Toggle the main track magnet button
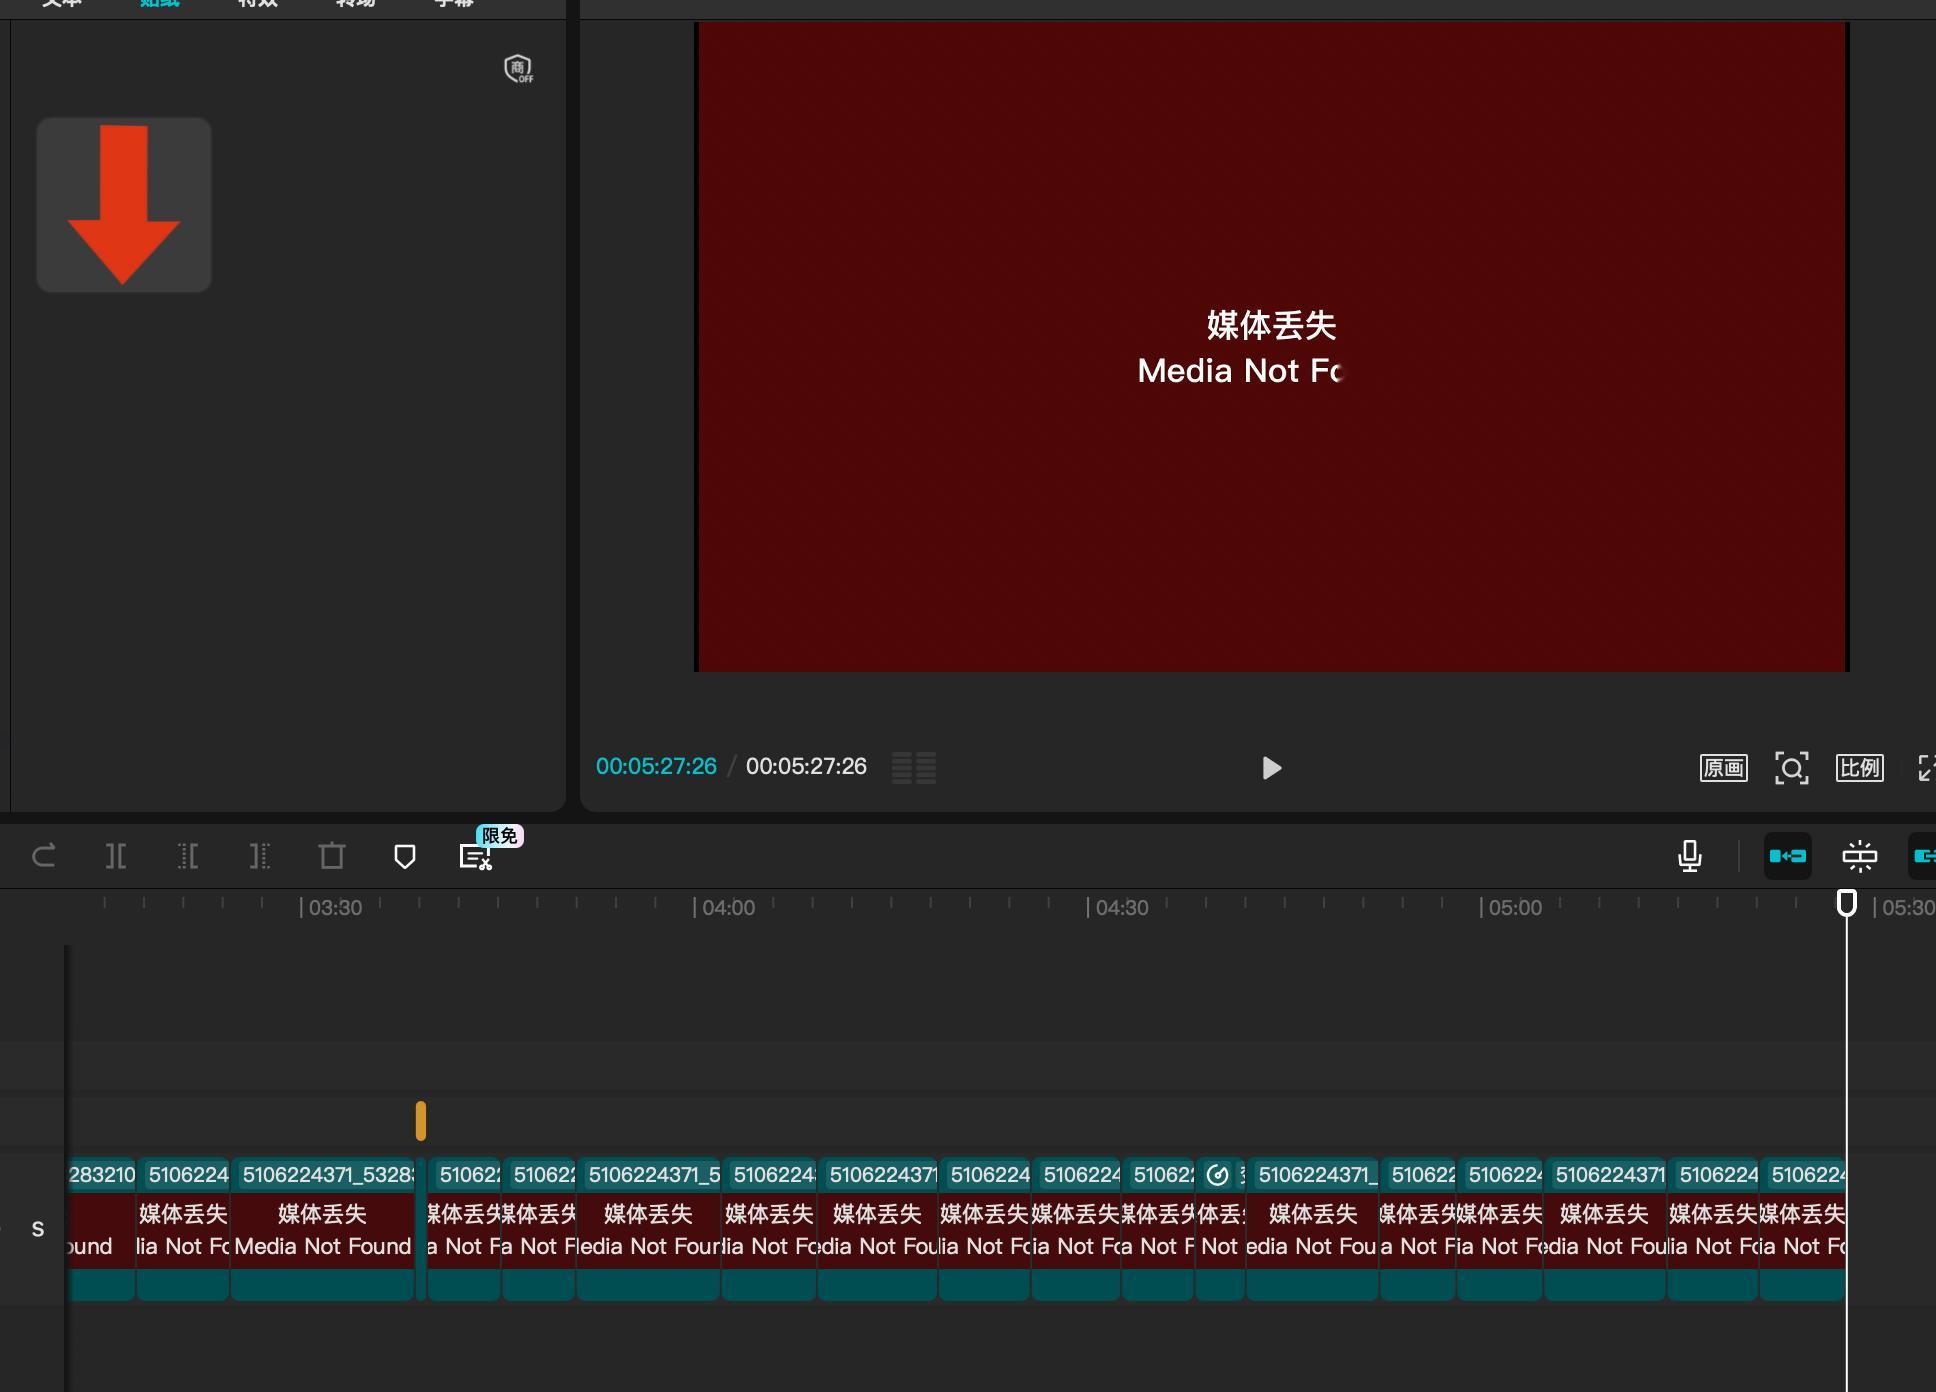This screenshot has width=1936, height=1392. pyautogui.click(x=1788, y=856)
